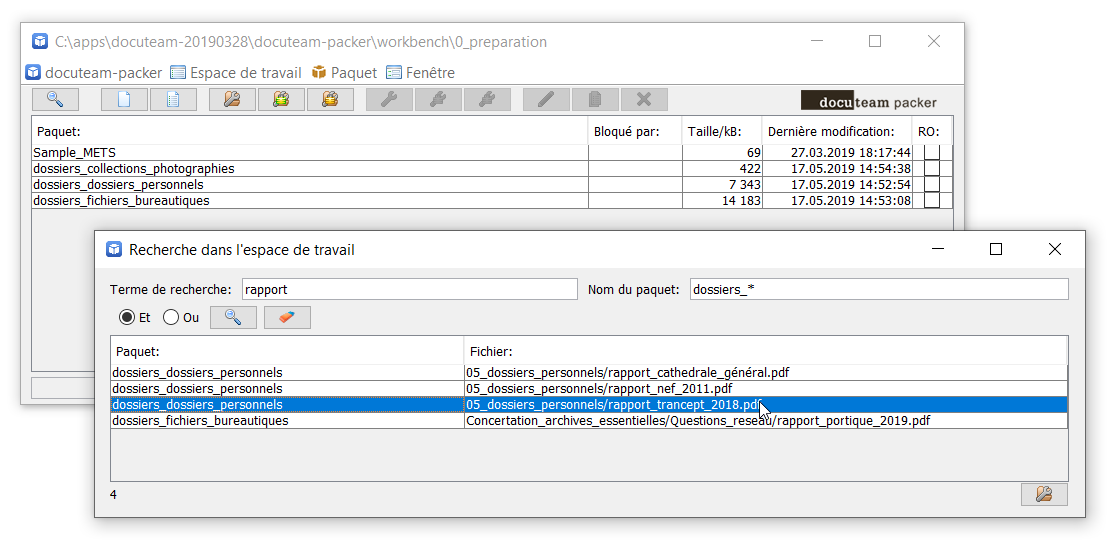Focus the Terme de recherche field
The image size is (1112, 543).
coord(410,289)
